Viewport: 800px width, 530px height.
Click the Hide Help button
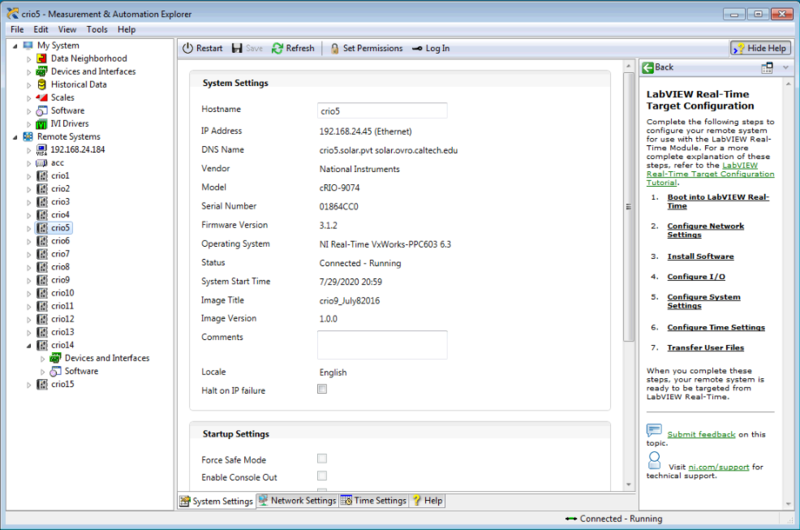(x=760, y=48)
